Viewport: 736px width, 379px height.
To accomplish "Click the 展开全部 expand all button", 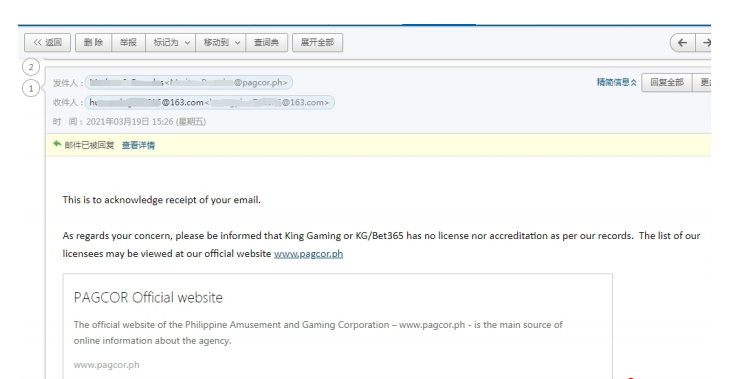I will pos(317,42).
